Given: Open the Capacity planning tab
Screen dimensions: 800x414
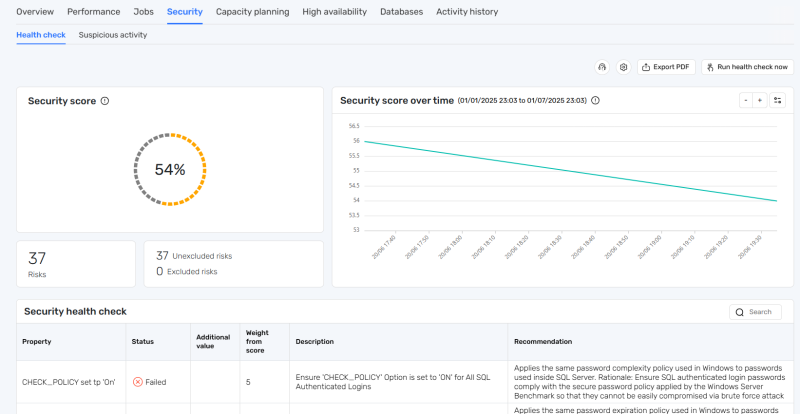Looking at the screenshot, I should (252, 12).
